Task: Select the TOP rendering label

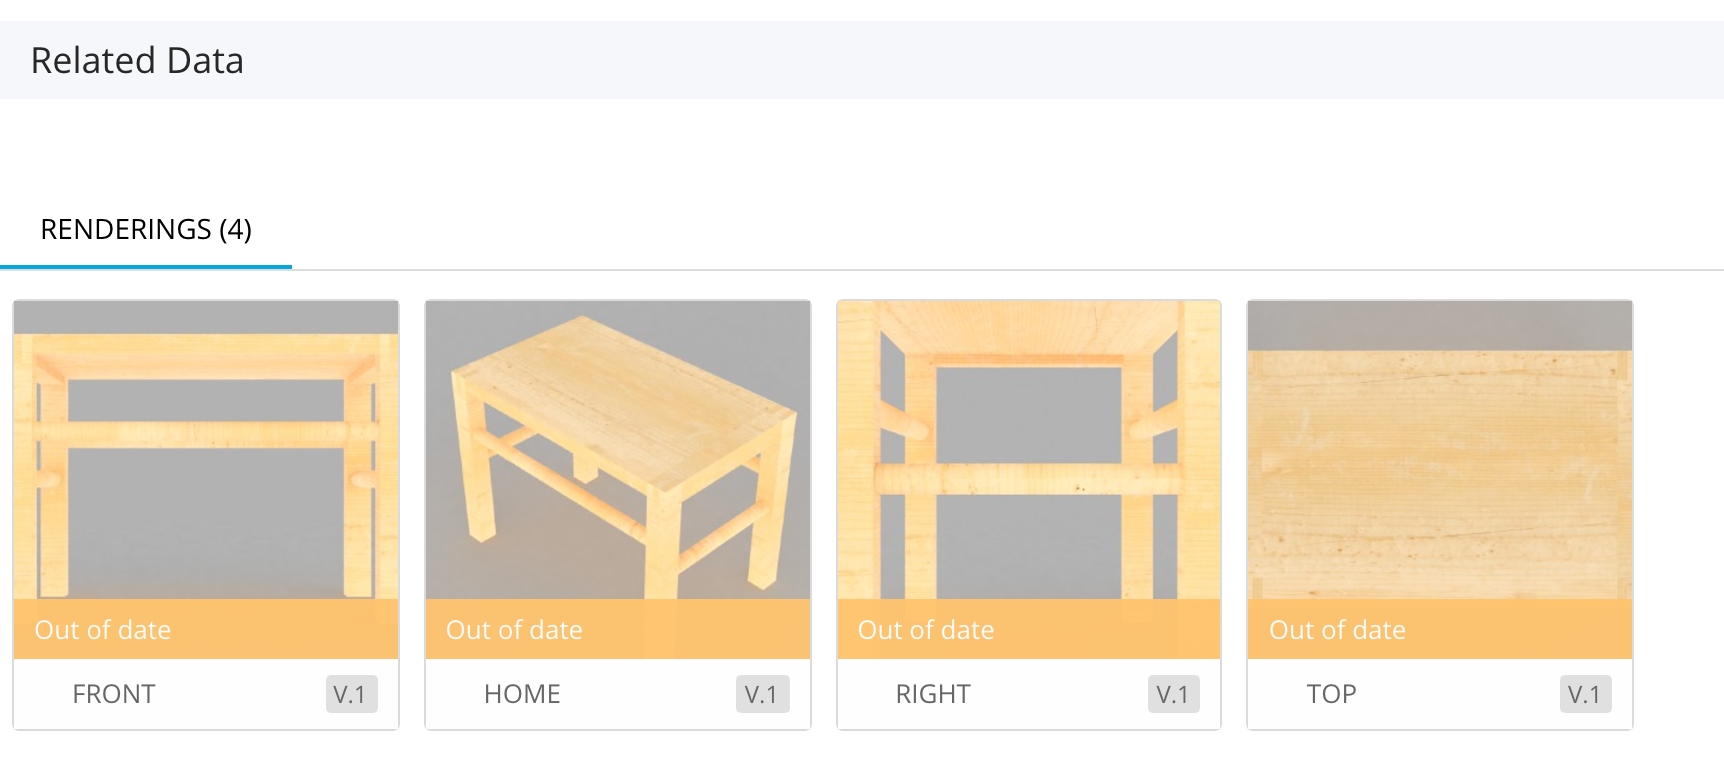Action: click(x=1331, y=693)
